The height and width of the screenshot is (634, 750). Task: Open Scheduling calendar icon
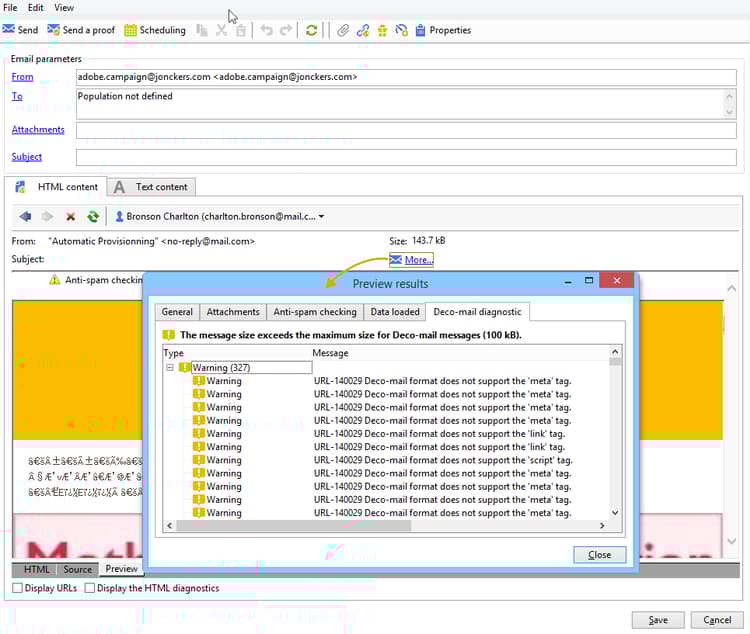(x=131, y=30)
